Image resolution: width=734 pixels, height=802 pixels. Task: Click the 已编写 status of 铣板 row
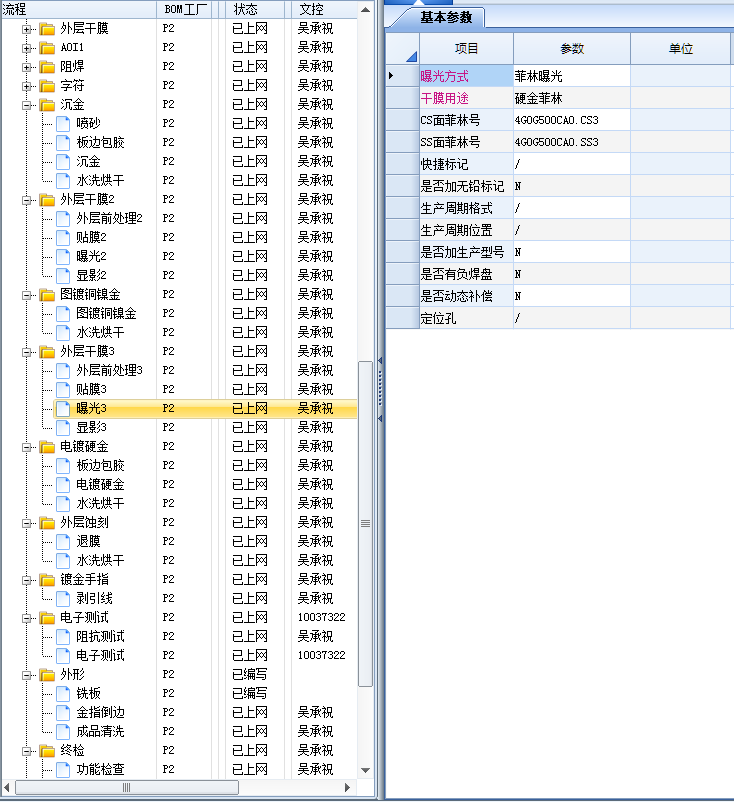click(250, 694)
